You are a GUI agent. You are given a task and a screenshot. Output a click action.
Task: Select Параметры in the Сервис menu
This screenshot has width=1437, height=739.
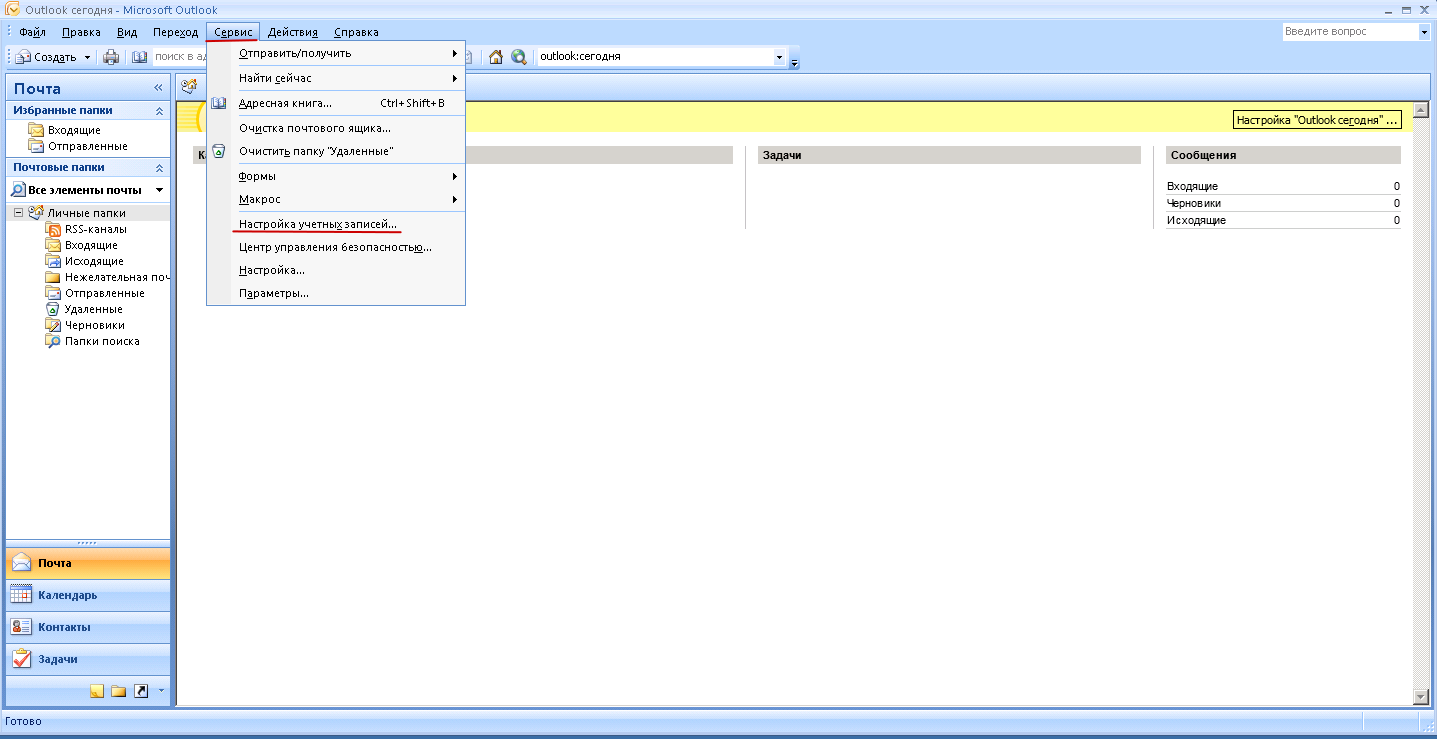click(x=273, y=293)
